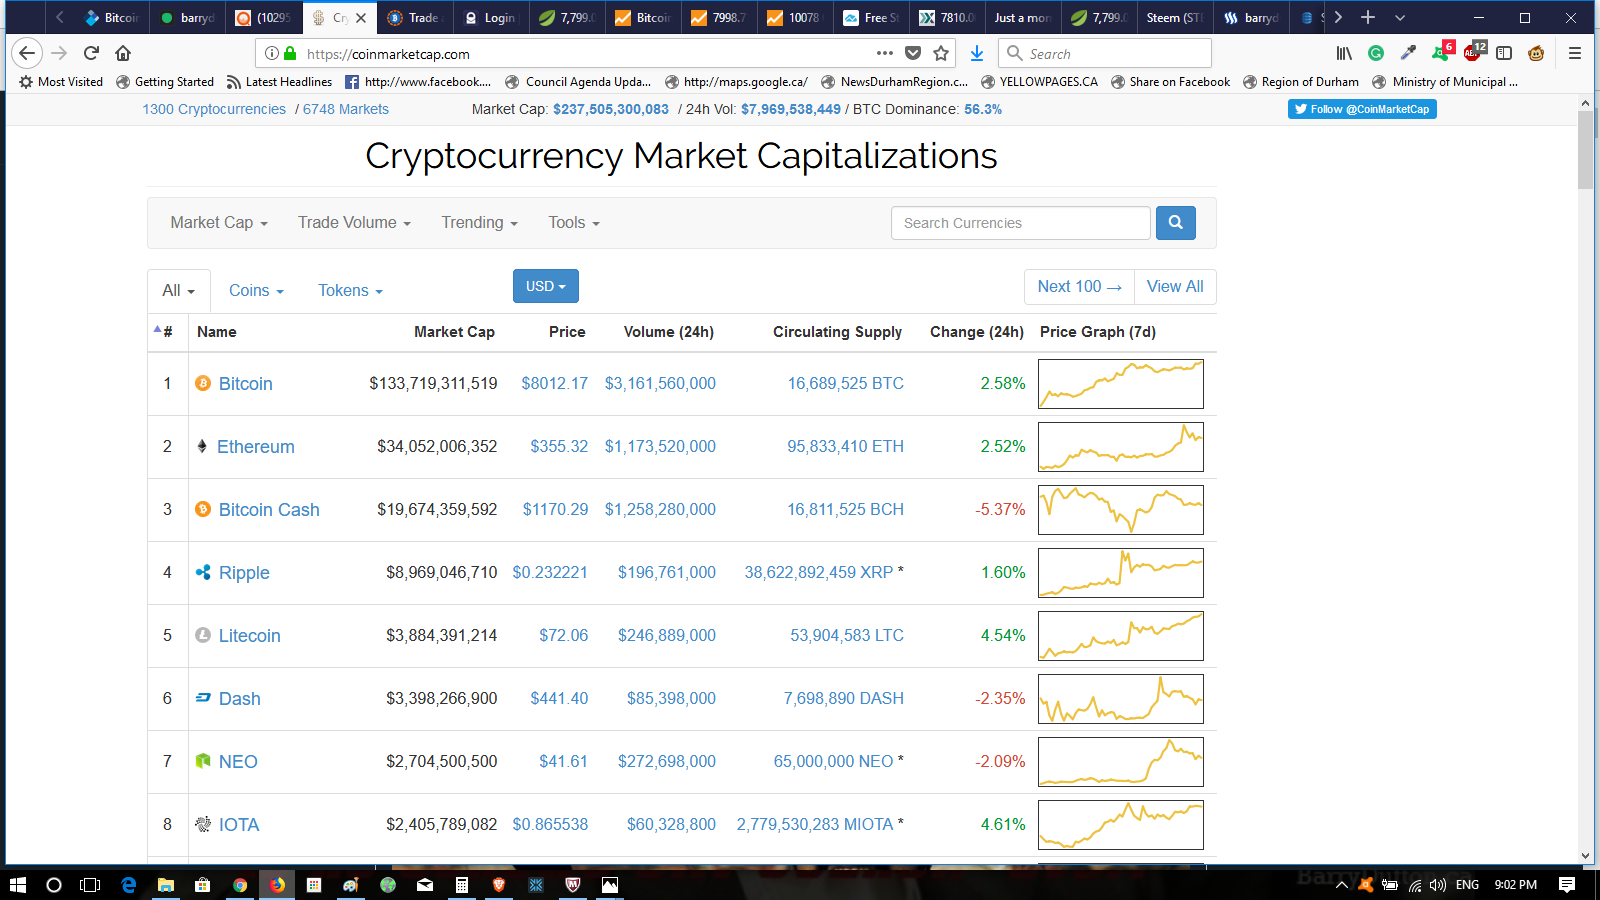List all open tabs dropdown
Screen dimensions: 1600x900
[1400, 18]
